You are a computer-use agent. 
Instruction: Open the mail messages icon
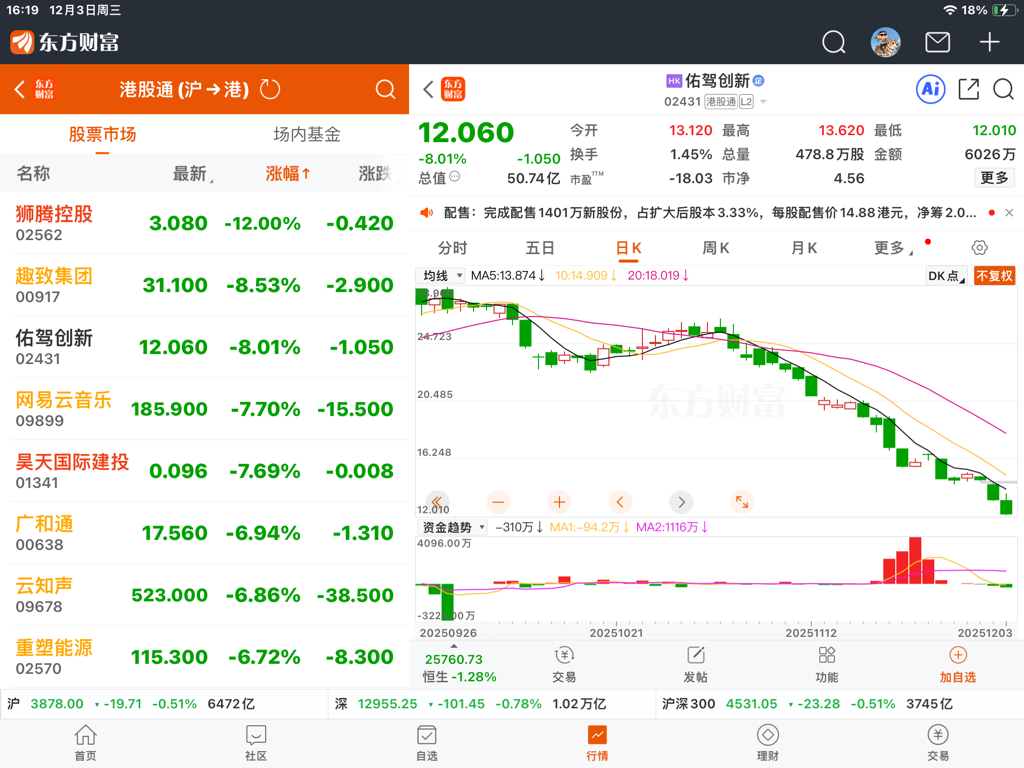click(x=937, y=42)
